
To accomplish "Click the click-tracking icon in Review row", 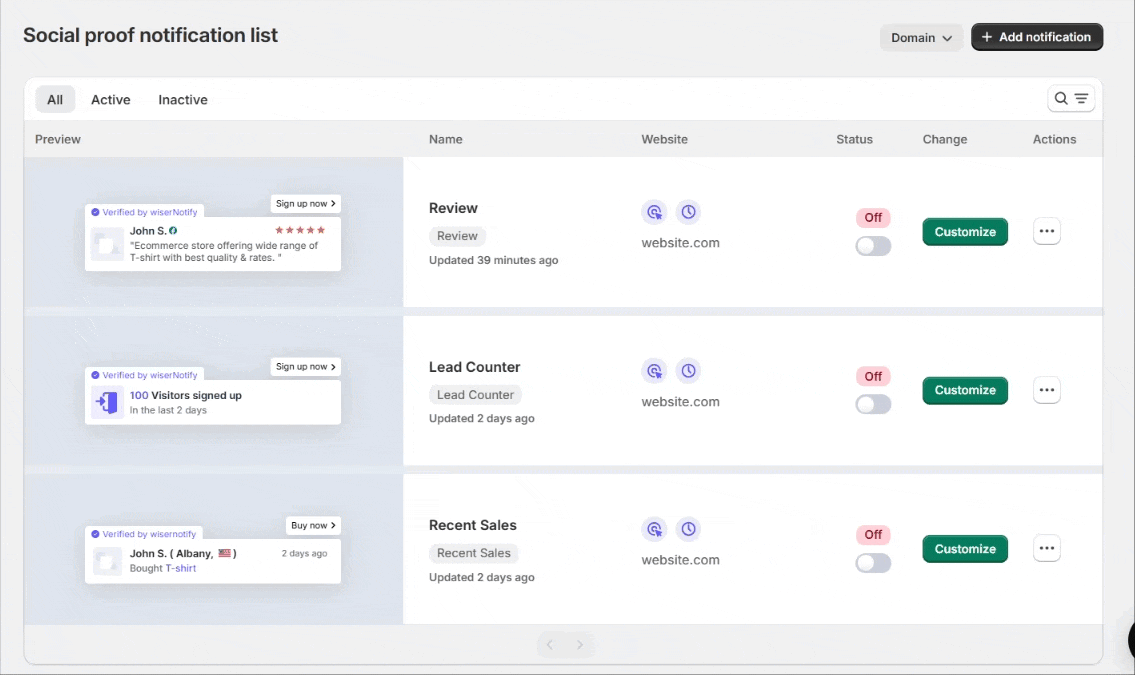I will [x=654, y=212].
